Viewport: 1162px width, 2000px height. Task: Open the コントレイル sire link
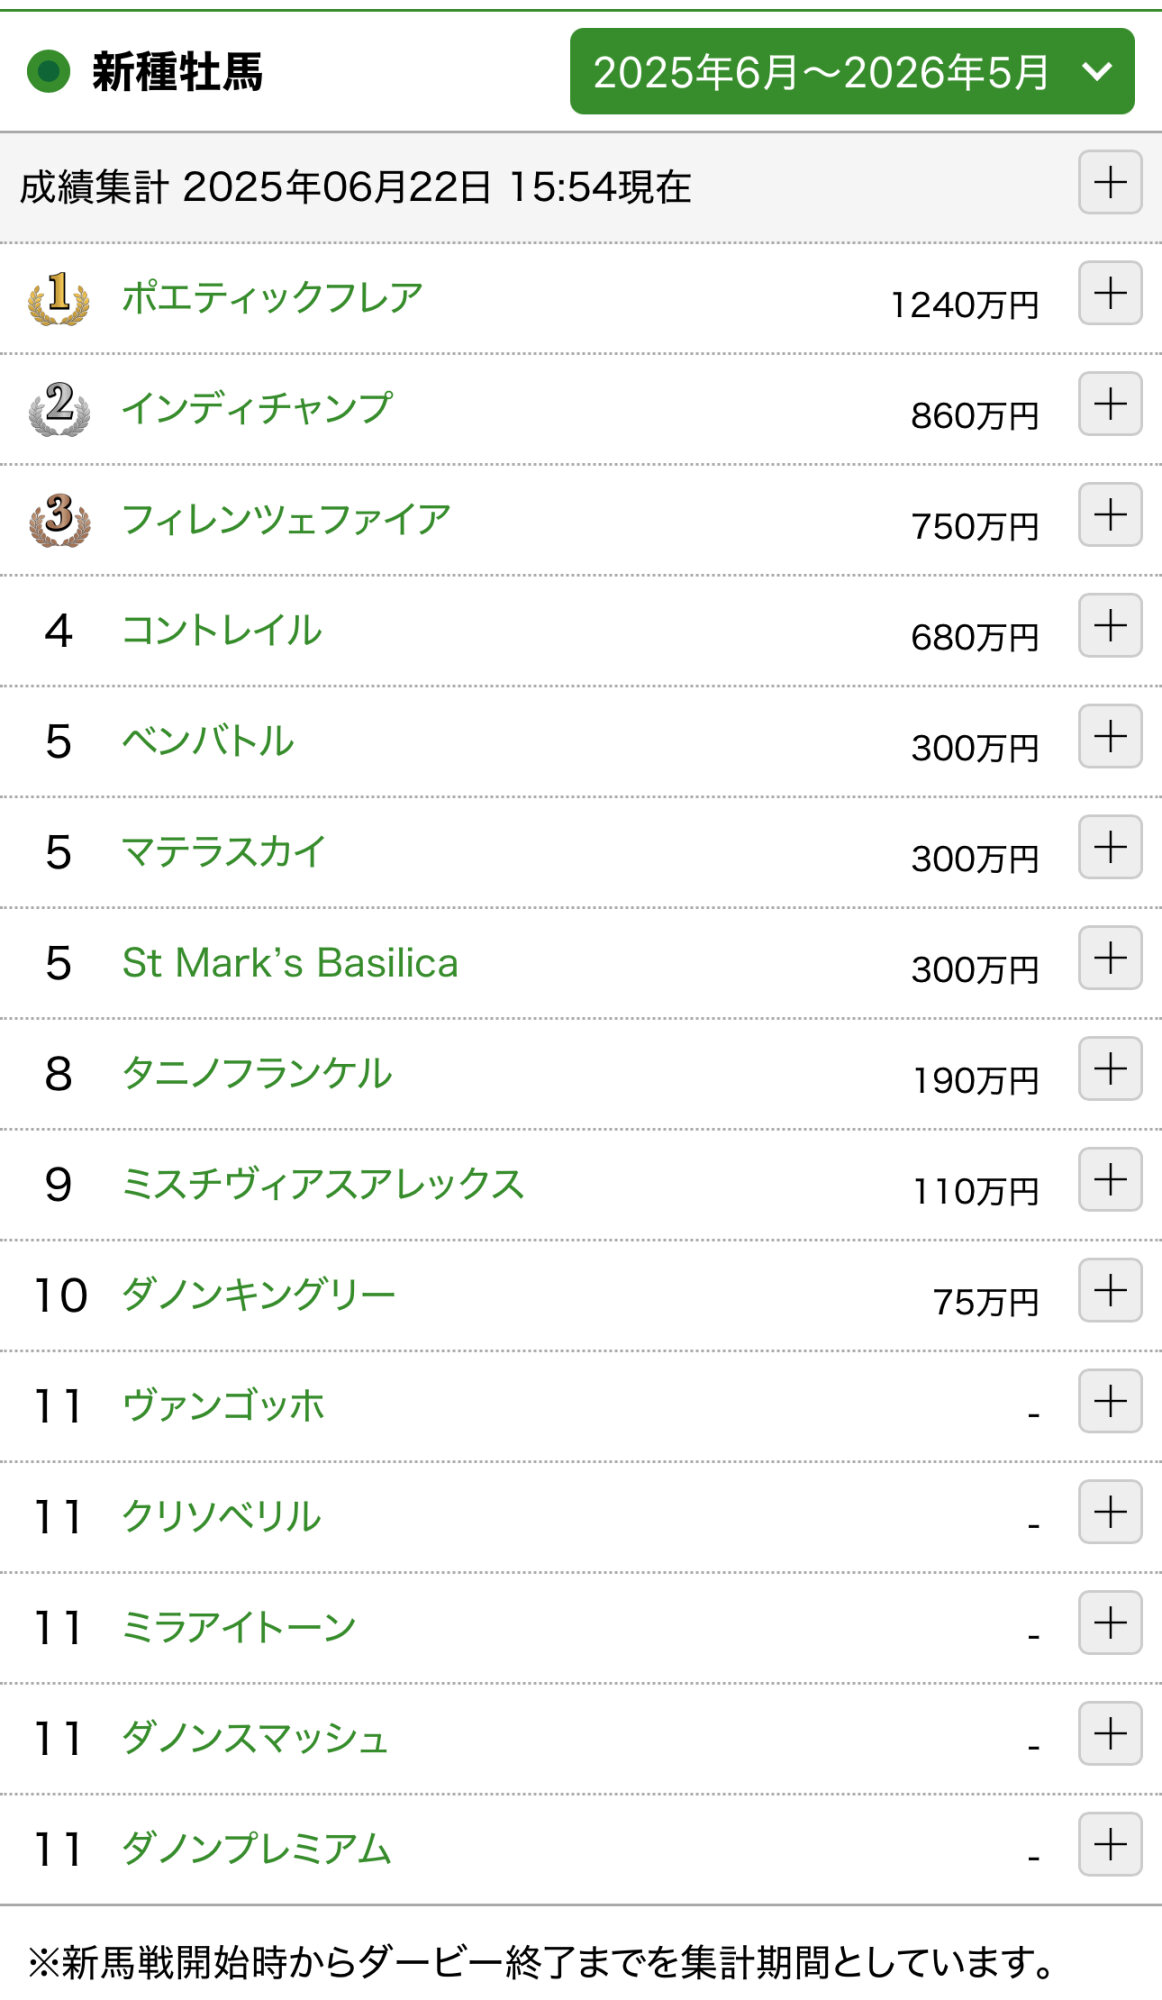tap(221, 631)
